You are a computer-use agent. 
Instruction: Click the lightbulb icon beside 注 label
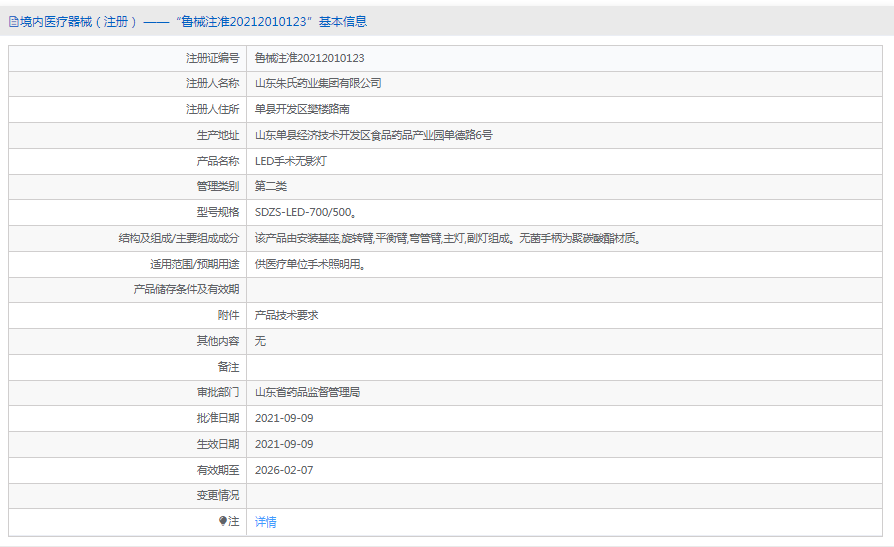(x=223, y=521)
